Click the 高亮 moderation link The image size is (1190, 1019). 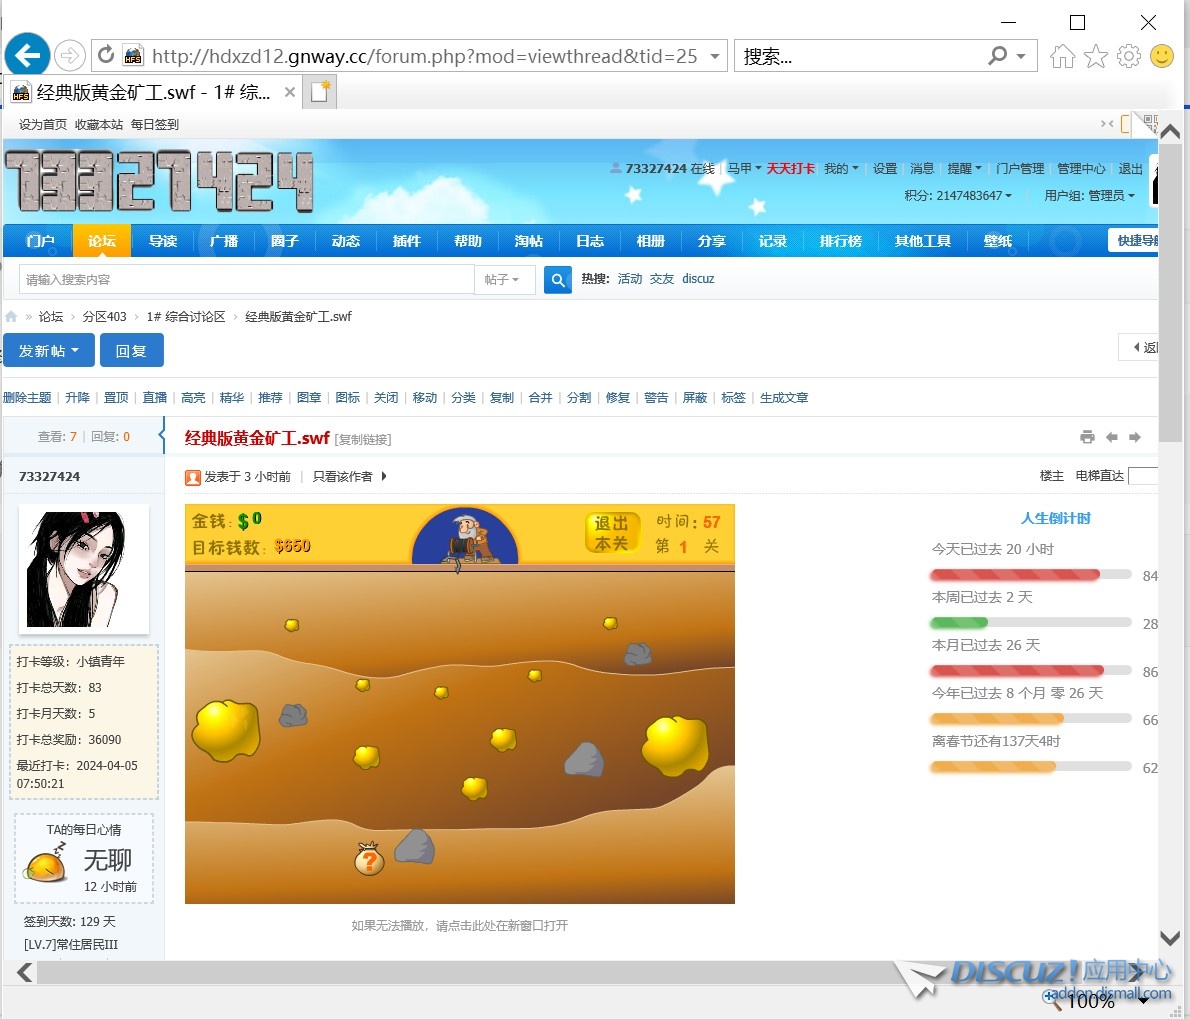tap(194, 398)
